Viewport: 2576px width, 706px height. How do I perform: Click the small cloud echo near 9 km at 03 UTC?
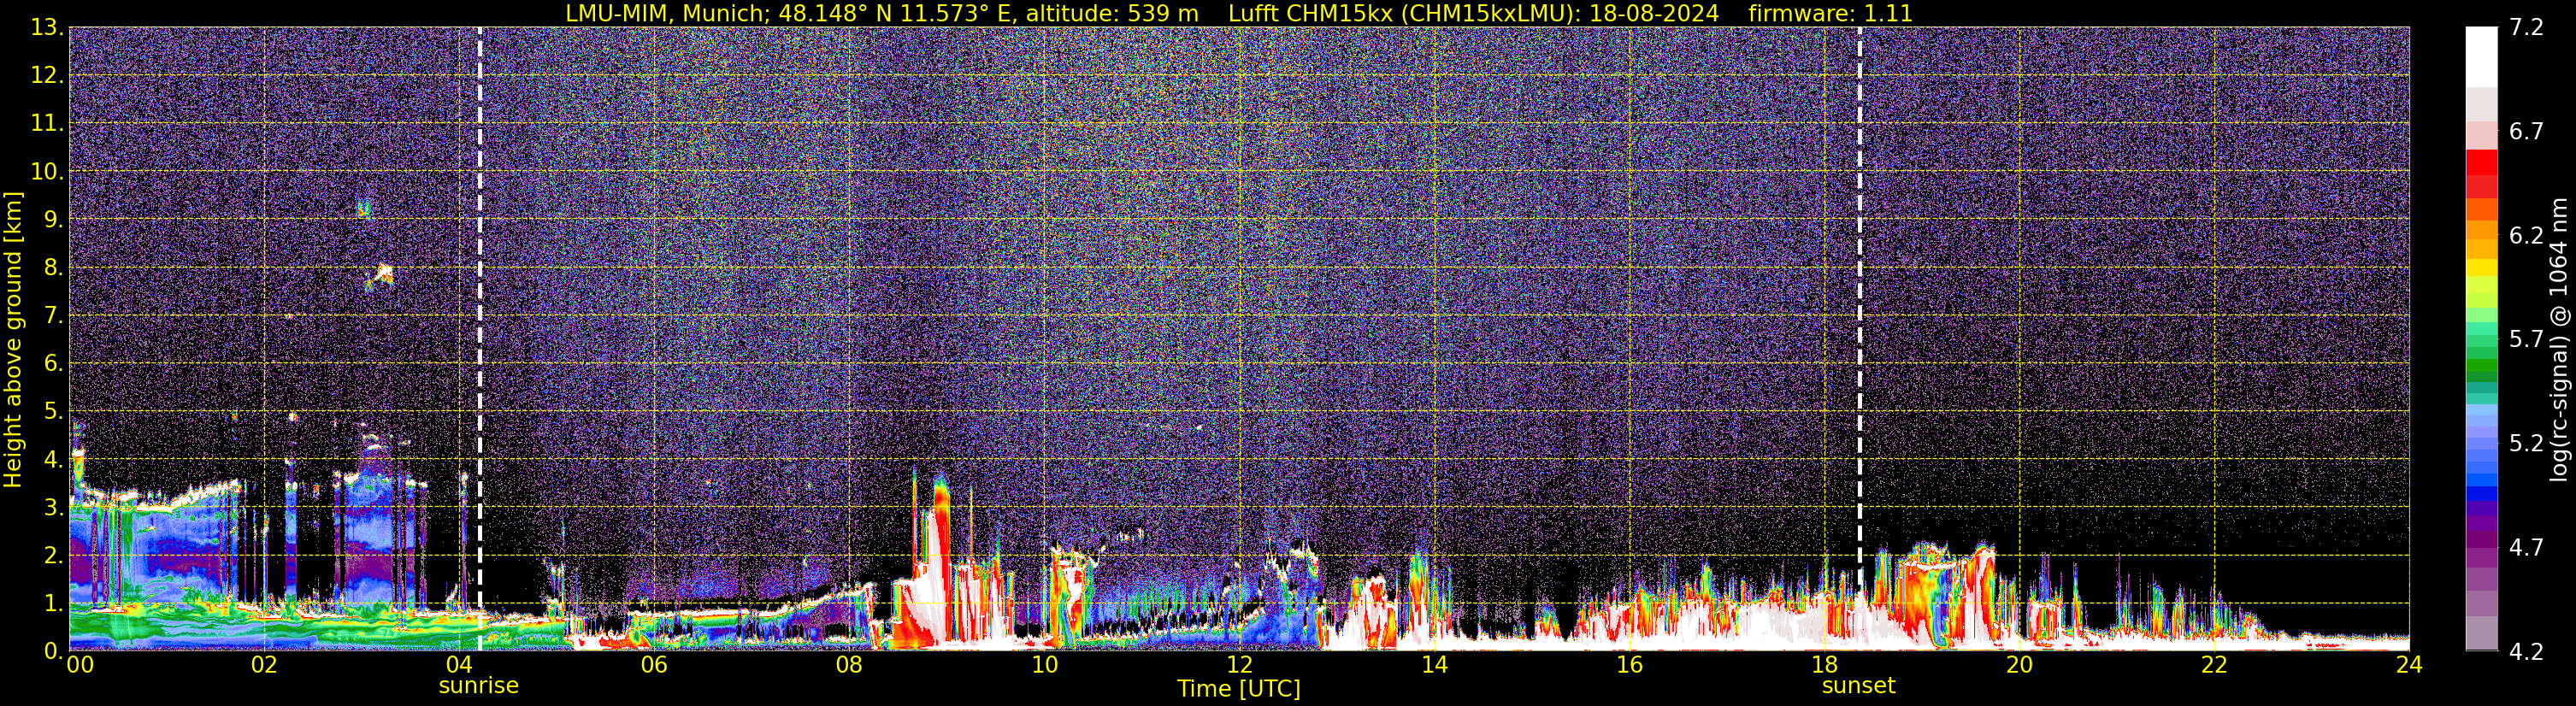[364, 209]
